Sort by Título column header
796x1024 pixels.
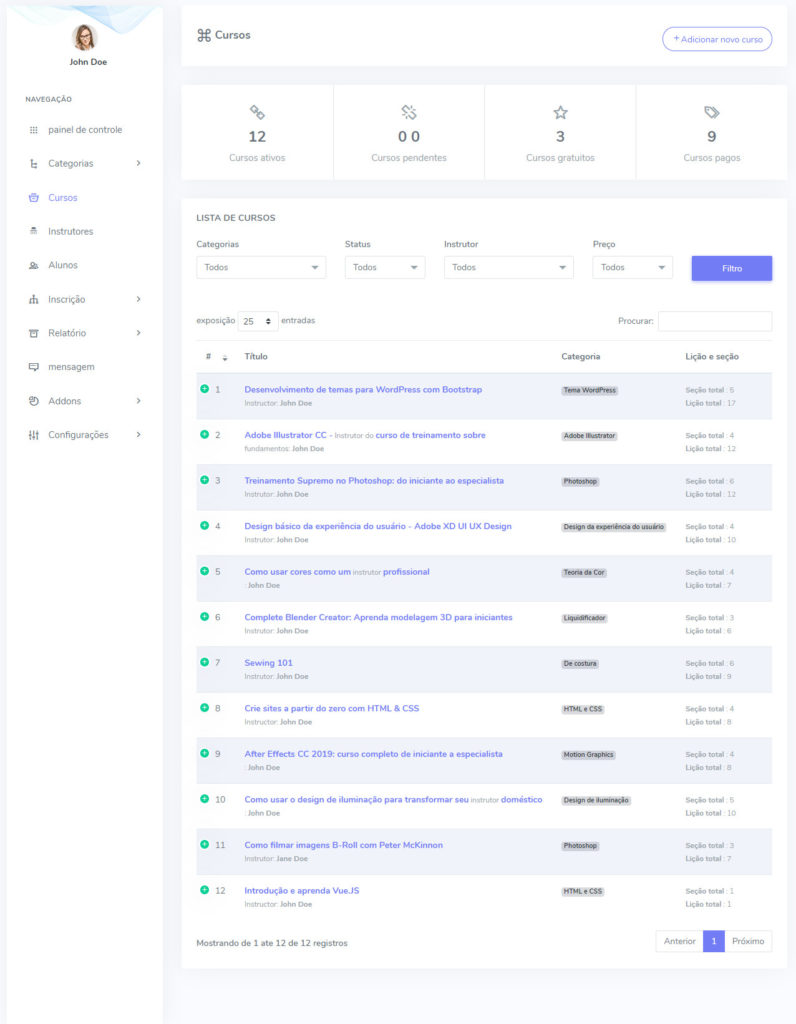click(256, 357)
